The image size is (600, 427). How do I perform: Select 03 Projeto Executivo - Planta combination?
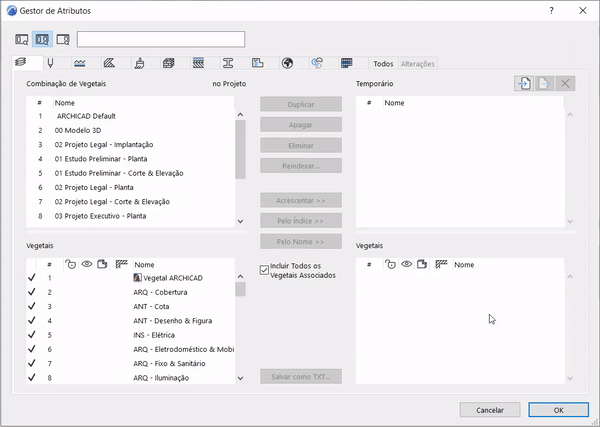tap(130, 216)
